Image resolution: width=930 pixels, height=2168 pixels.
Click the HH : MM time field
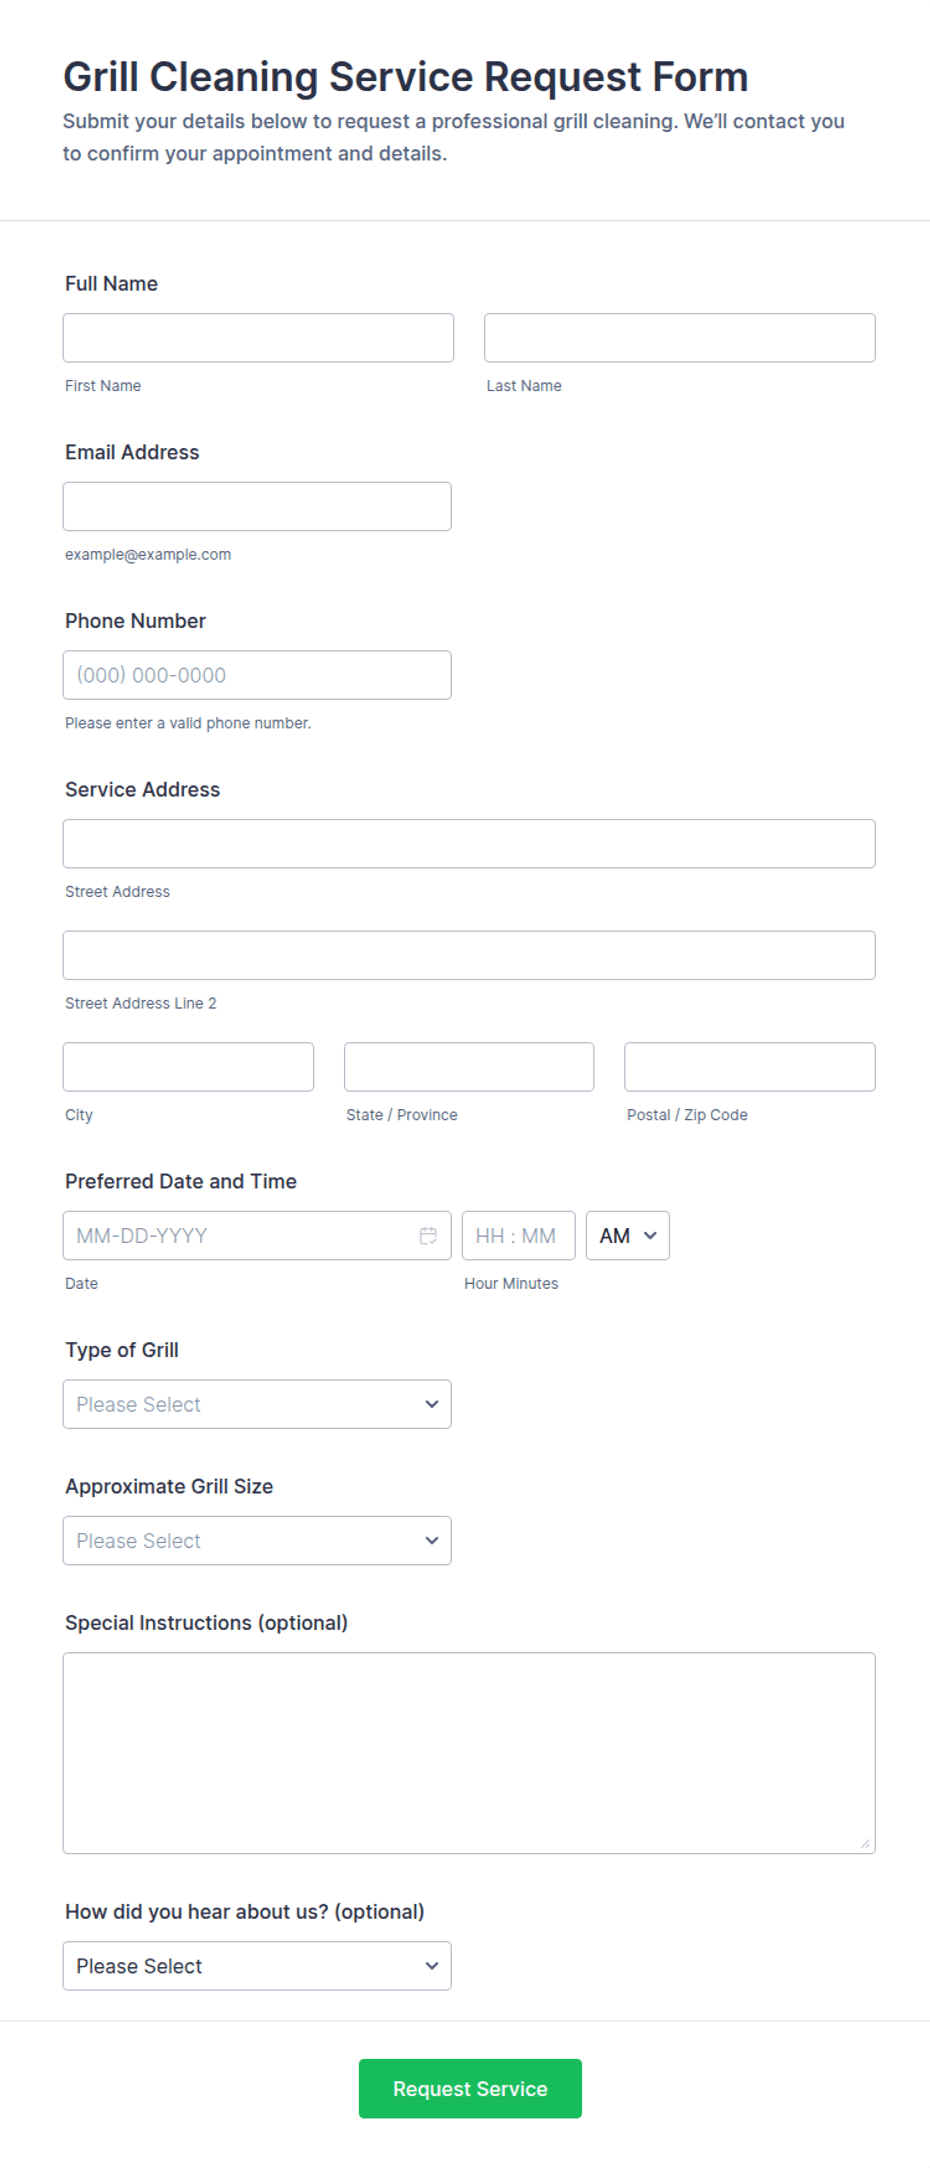(519, 1236)
